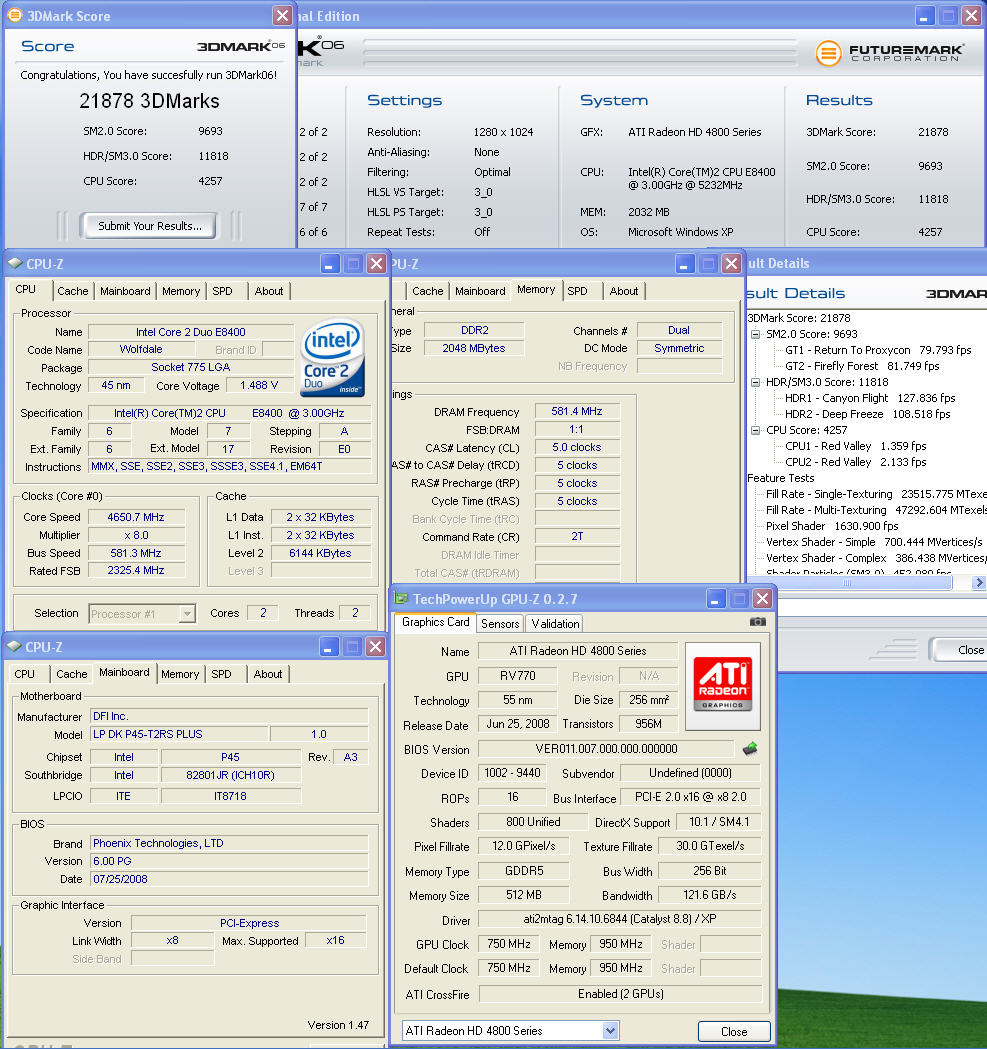Select HDR1 - Canyon Flight result
This screenshot has height=1049, width=987.
coord(870,398)
